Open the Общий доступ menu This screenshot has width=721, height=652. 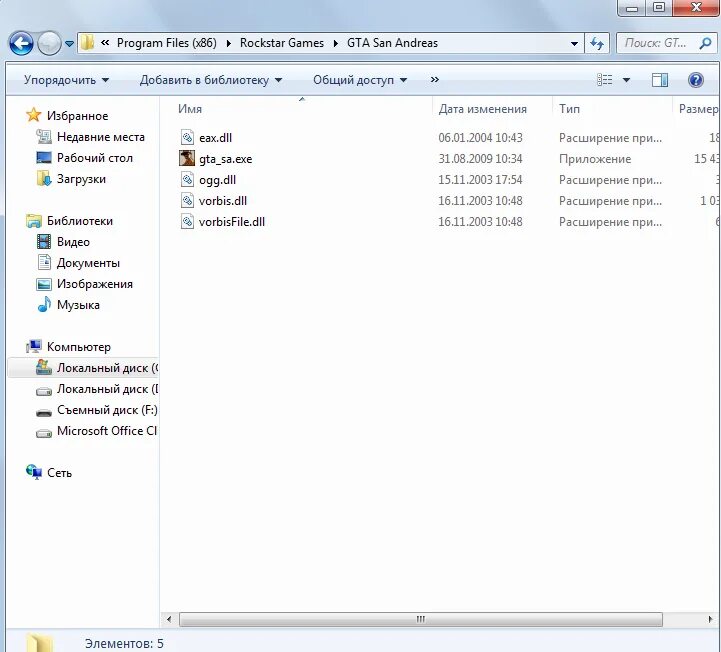click(x=360, y=80)
